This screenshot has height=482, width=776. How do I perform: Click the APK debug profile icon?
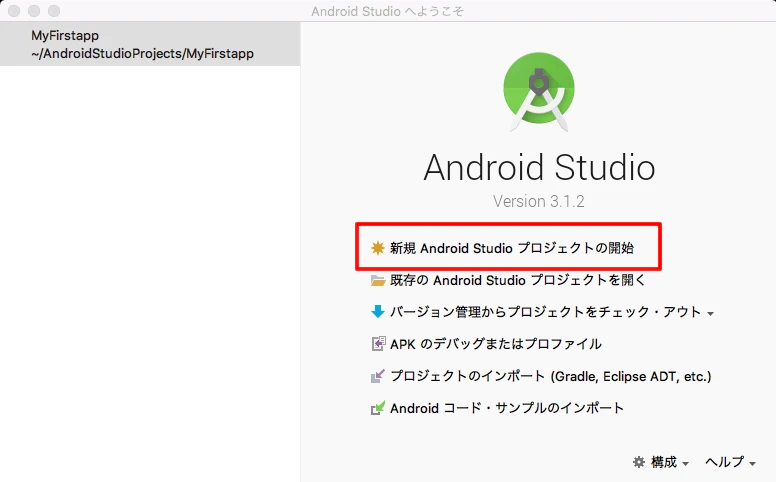[x=378, y=343]
